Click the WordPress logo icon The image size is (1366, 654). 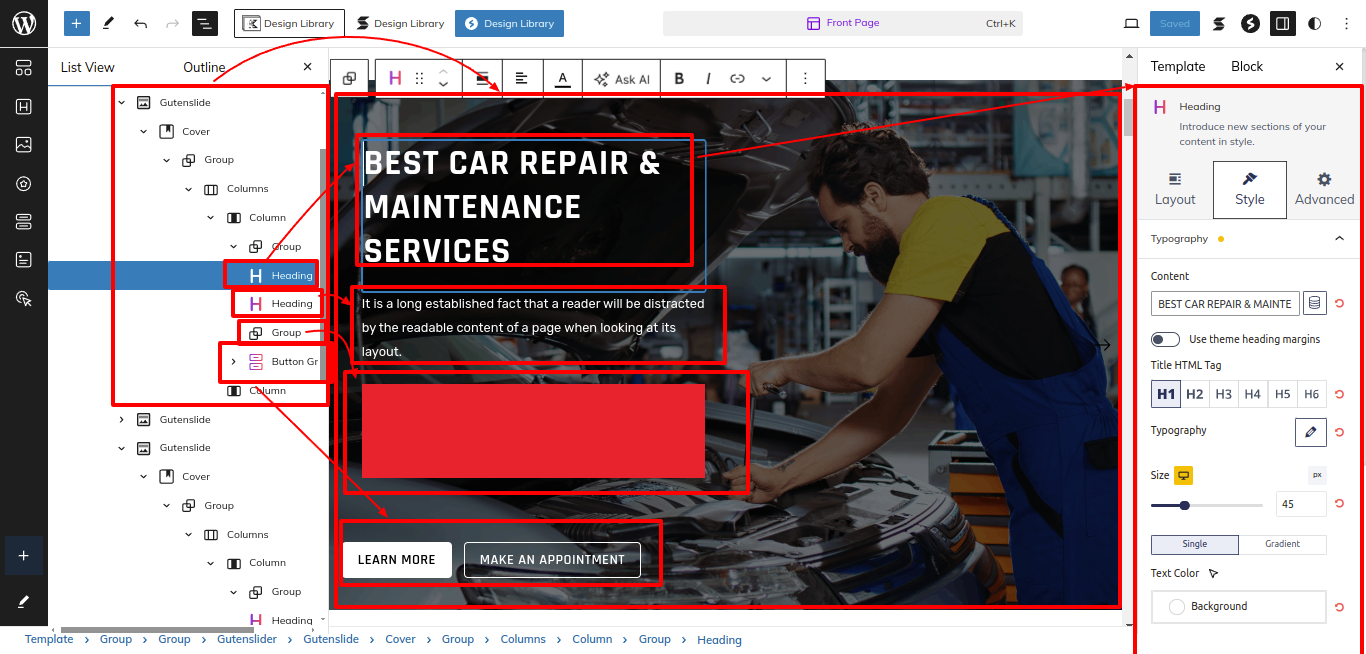point(24,23)
